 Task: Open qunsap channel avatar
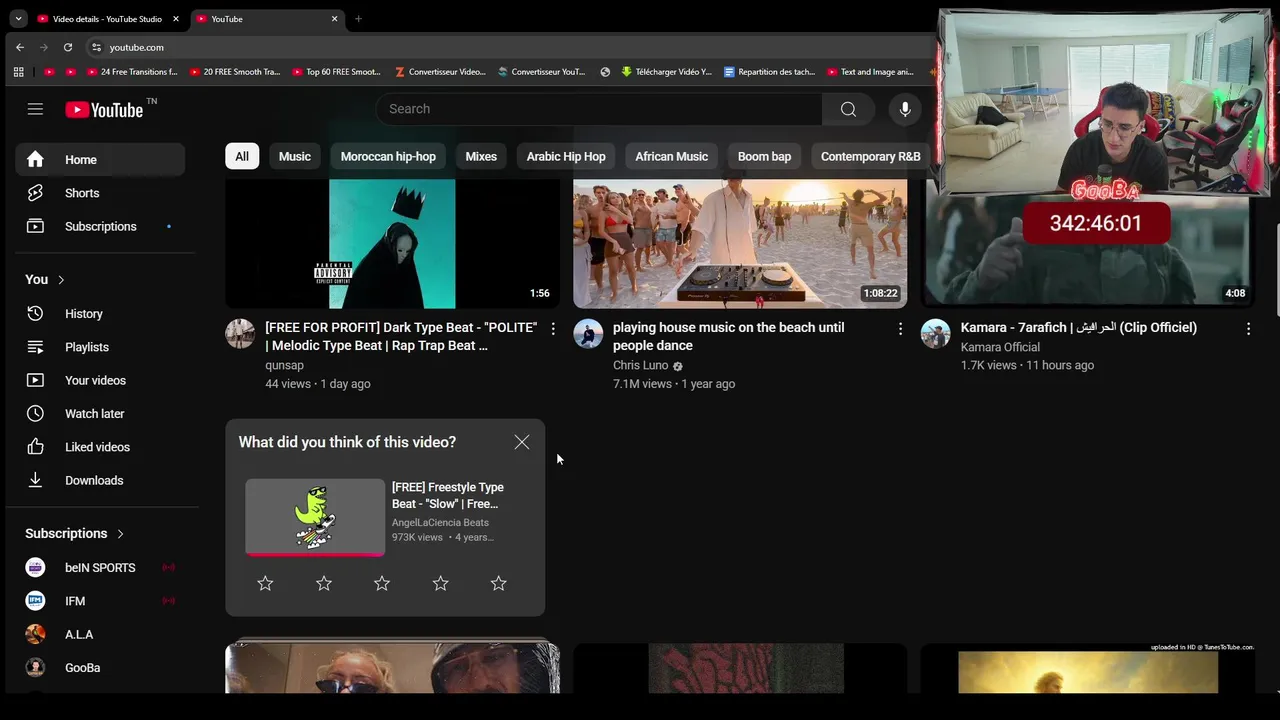click(x=240, y=334)
